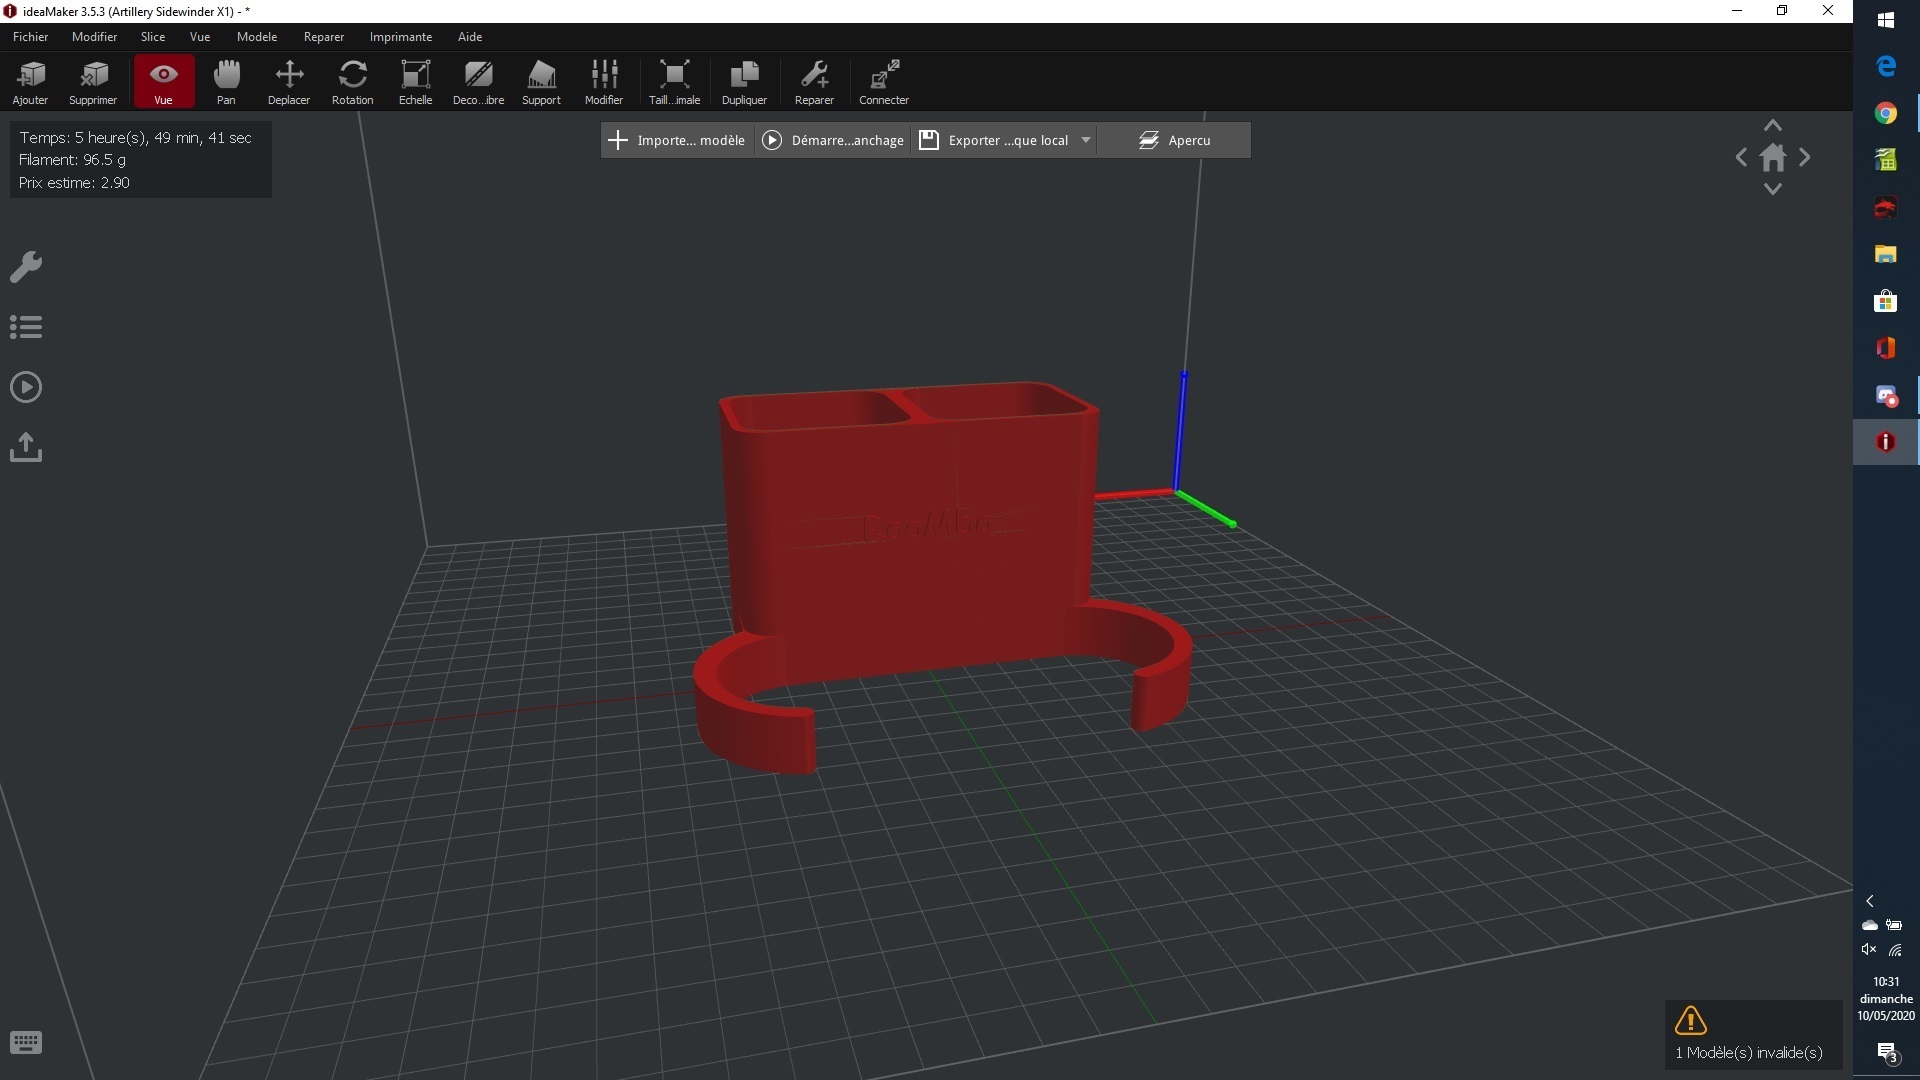This screenshot has height=1080, width=1920.
Task: Click the Apercu preview button
Action: click(1174, 140)
